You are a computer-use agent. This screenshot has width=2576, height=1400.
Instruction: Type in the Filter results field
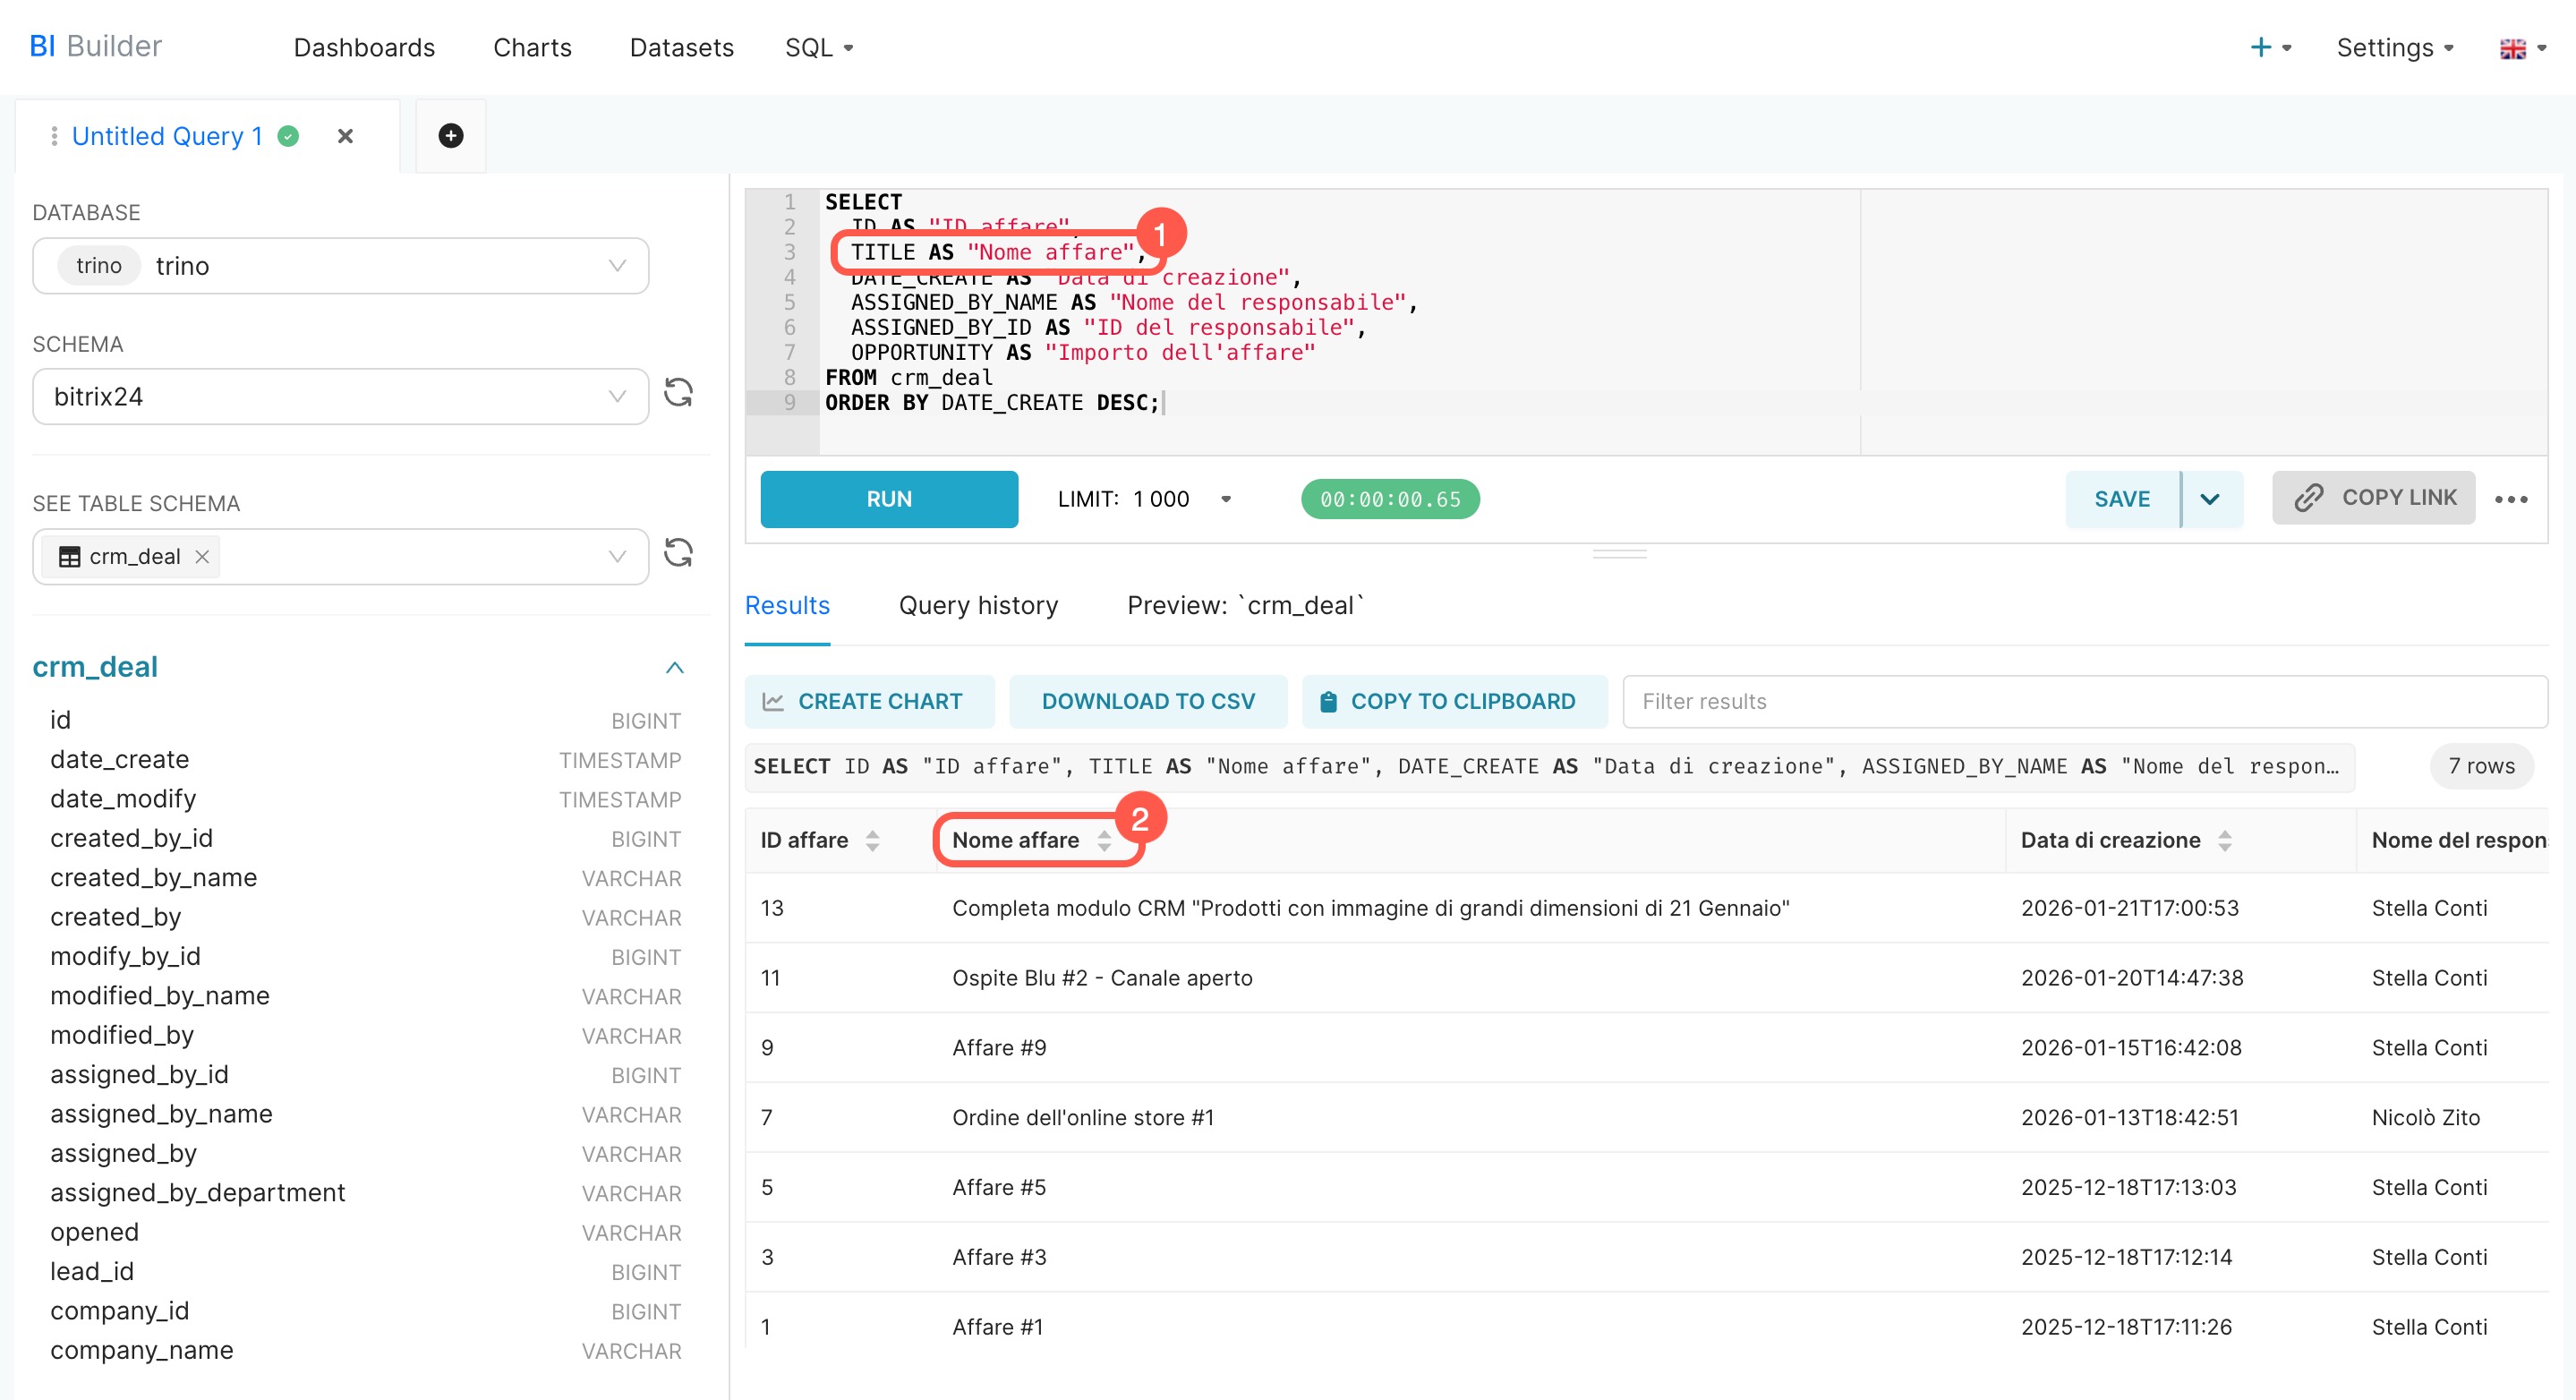pos(2083,701)
